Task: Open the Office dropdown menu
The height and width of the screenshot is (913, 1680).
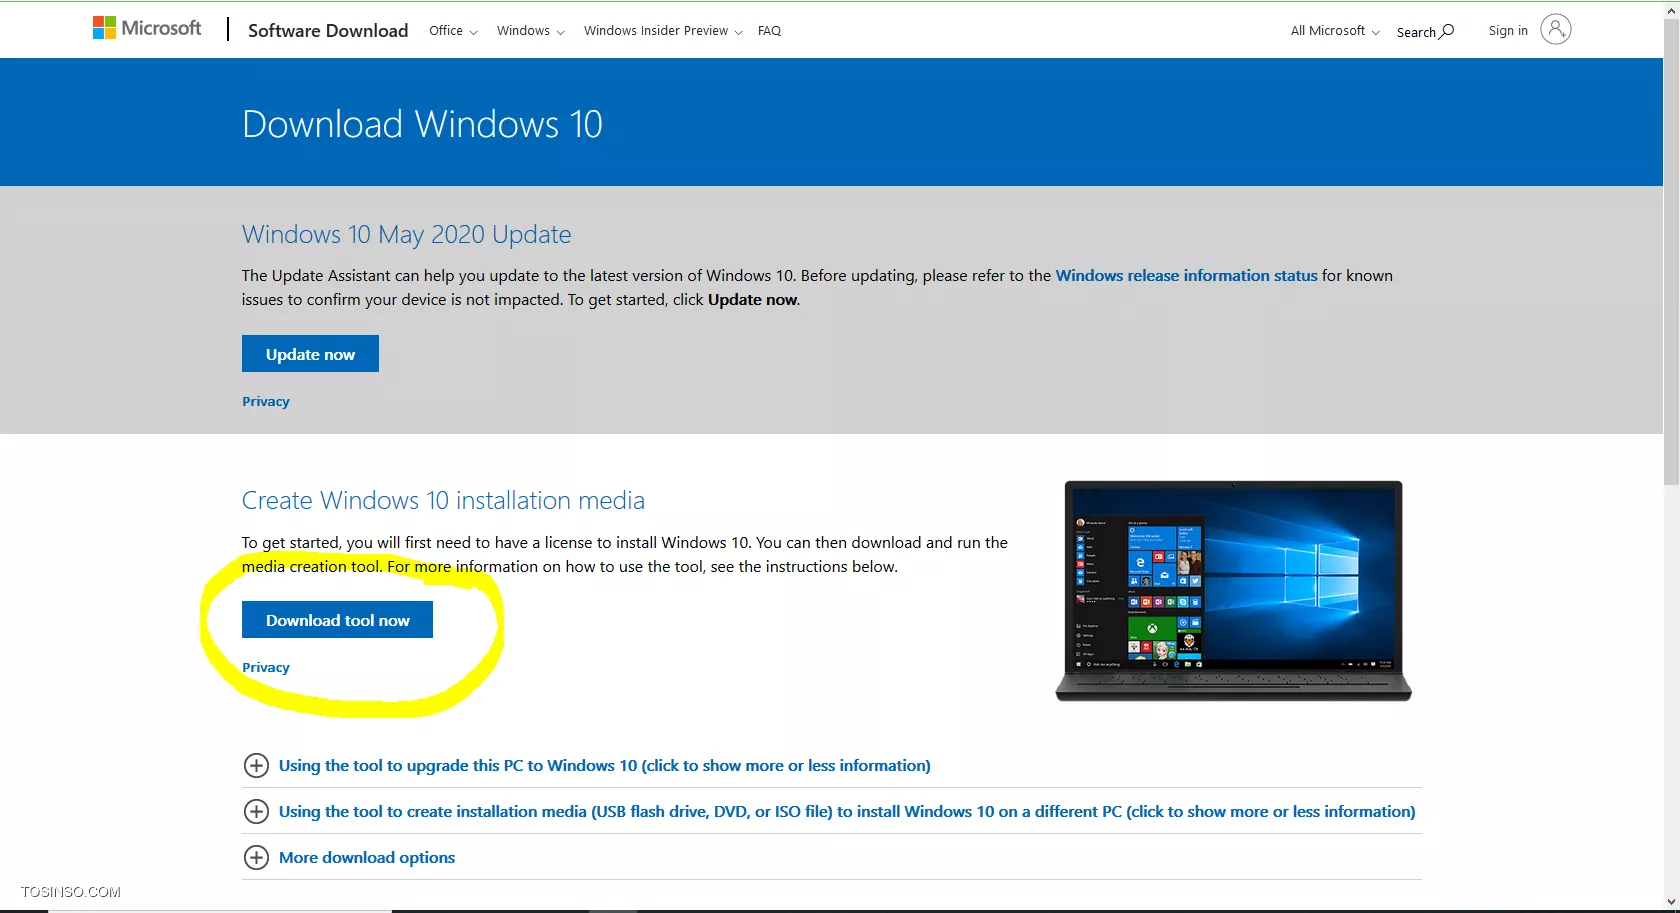Action: [453, 31]
